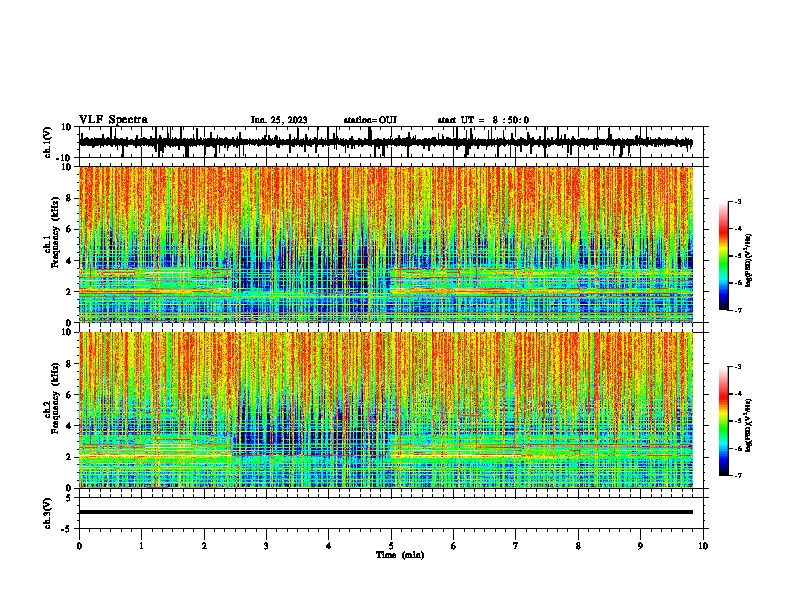Click the "VLF Spectra" title text
This screenshot has height=612, width=792.
coord(113,120)
